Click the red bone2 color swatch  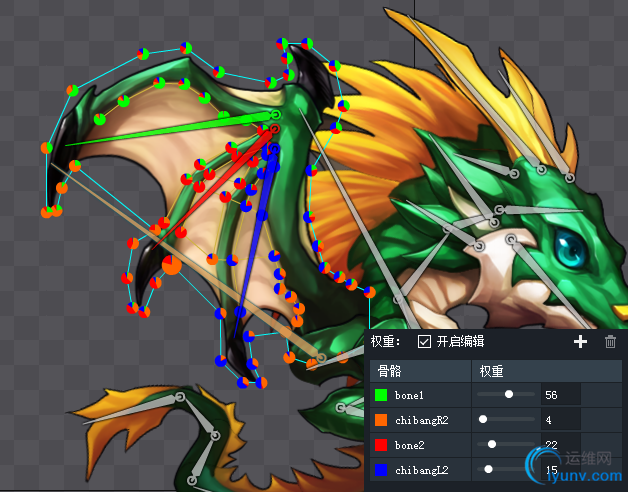(x=381, y=445)
